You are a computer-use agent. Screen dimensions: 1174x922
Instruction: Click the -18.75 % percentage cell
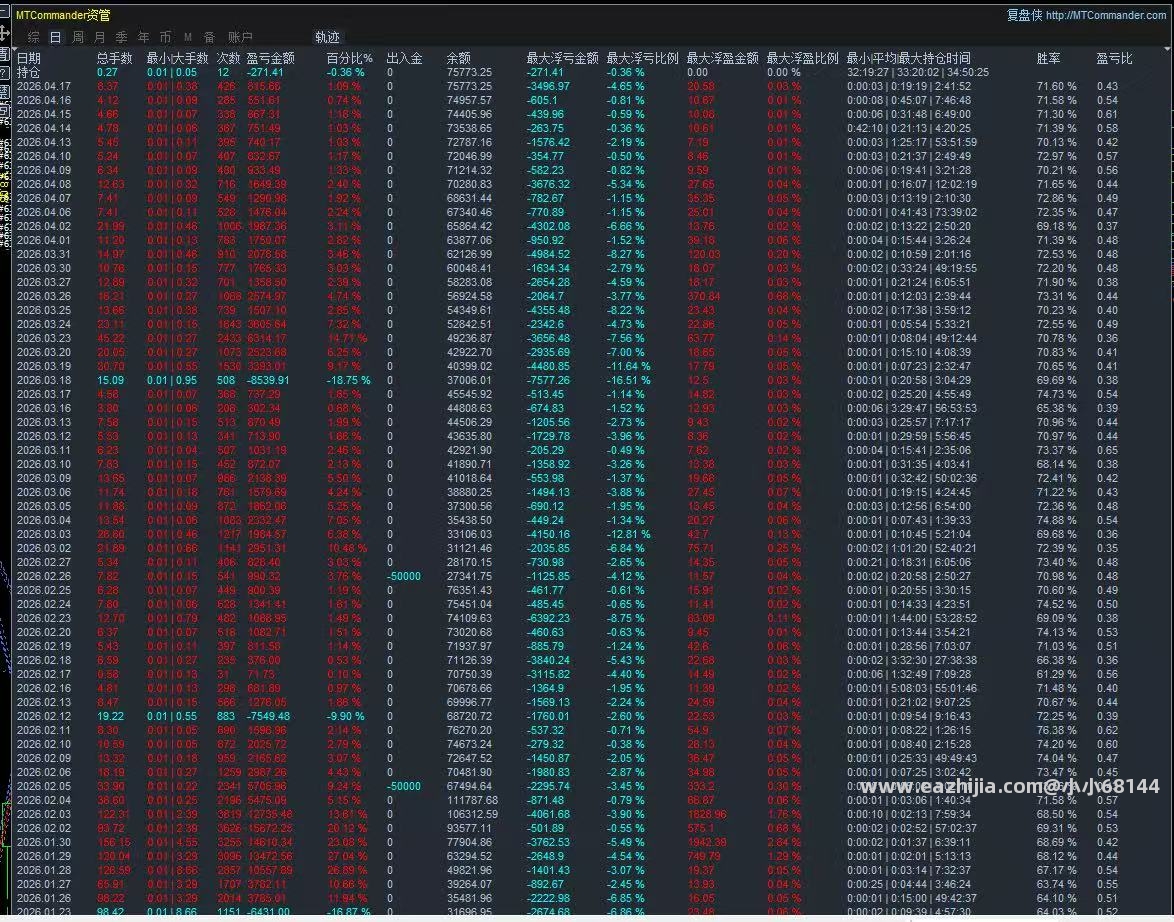point(348,380)
